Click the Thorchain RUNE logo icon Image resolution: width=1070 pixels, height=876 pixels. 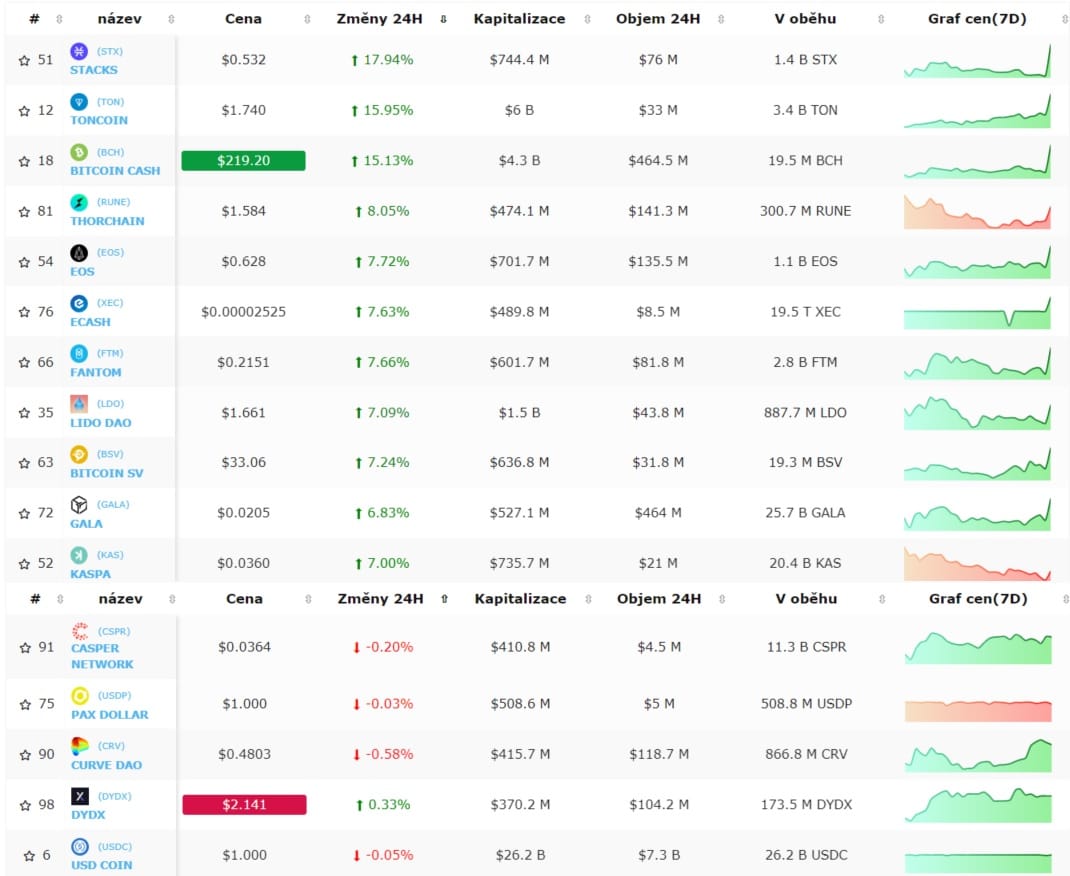79,203
